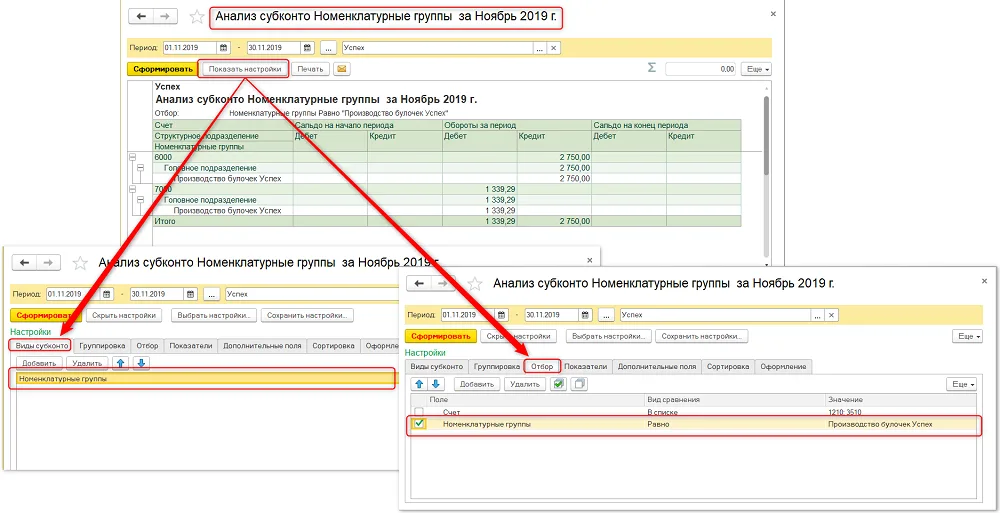The image size is (1000, 513).
Task: Uncheck the Номенклатурные группы filter checkbox
Action: (x=418, y=424)
